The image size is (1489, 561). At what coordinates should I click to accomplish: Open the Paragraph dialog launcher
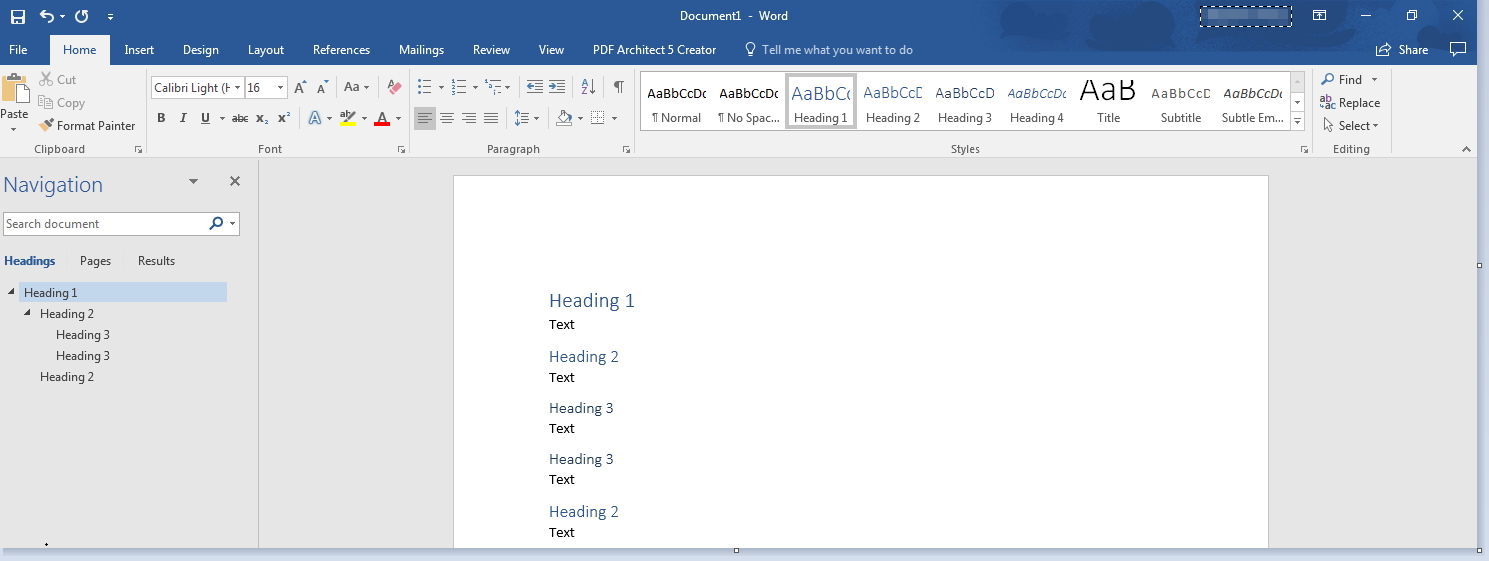coord(627,150)
